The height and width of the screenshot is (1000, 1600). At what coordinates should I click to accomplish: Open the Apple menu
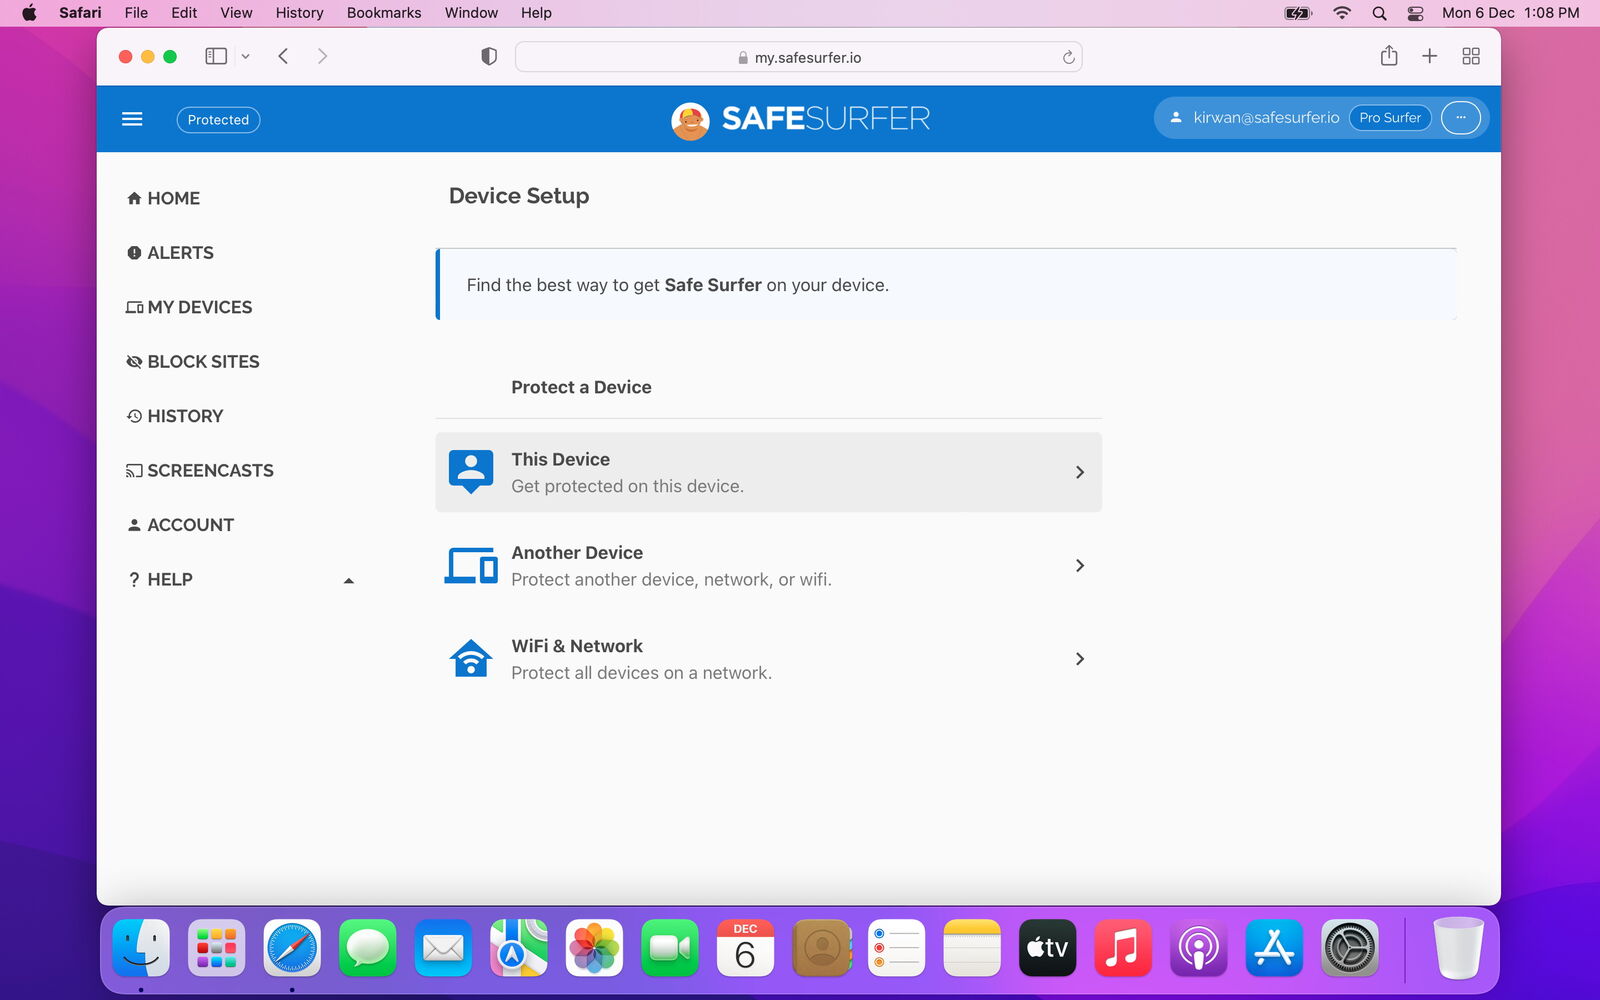click(29, 13)
